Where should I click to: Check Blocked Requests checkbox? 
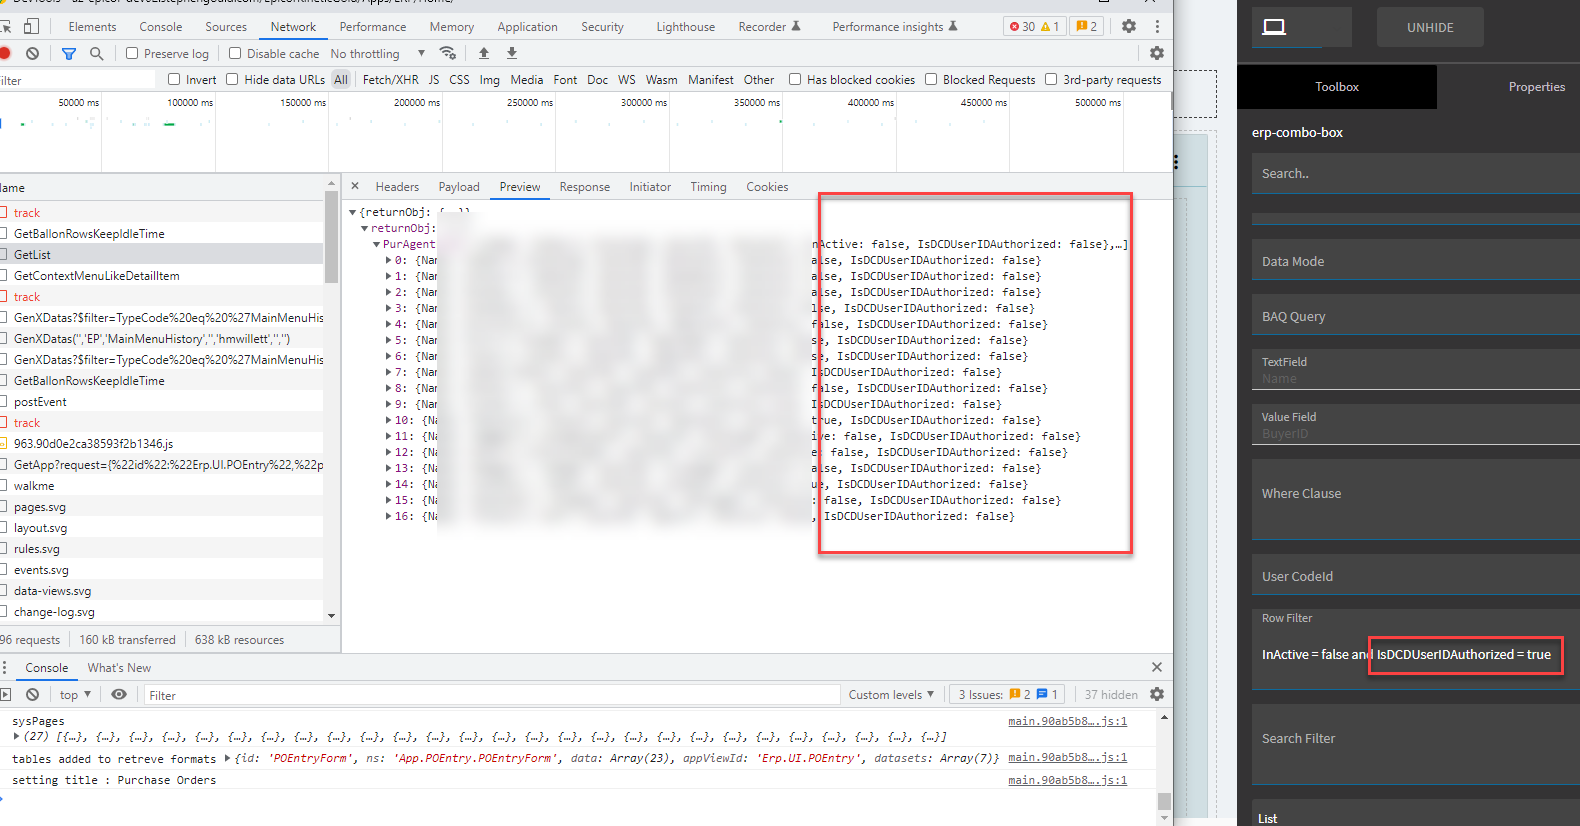pos(931,79)
